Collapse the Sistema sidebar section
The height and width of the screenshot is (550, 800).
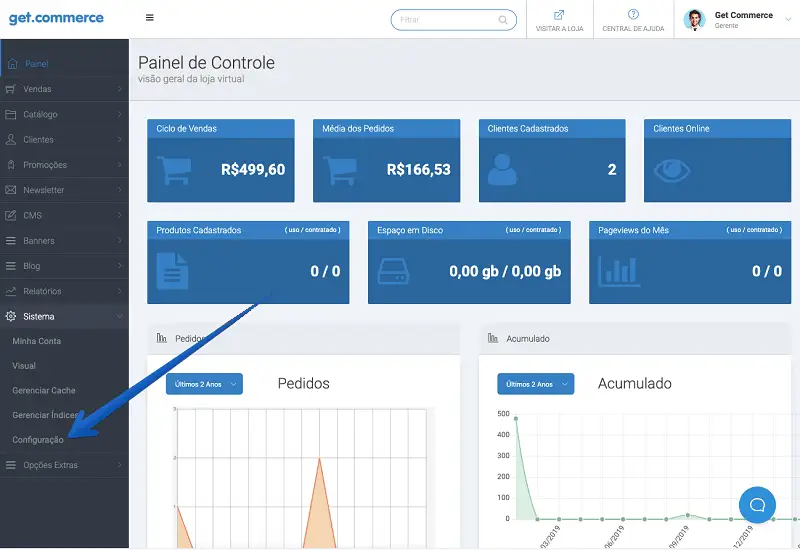(64, 316)
